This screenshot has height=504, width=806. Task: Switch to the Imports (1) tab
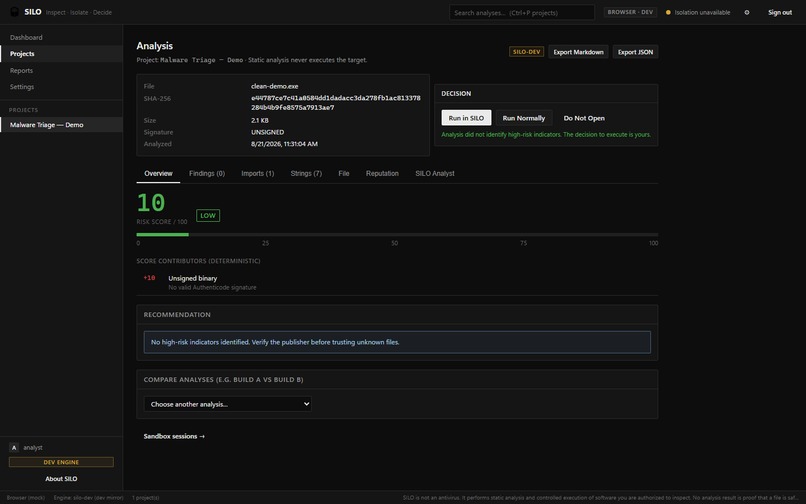coord(258,173)
